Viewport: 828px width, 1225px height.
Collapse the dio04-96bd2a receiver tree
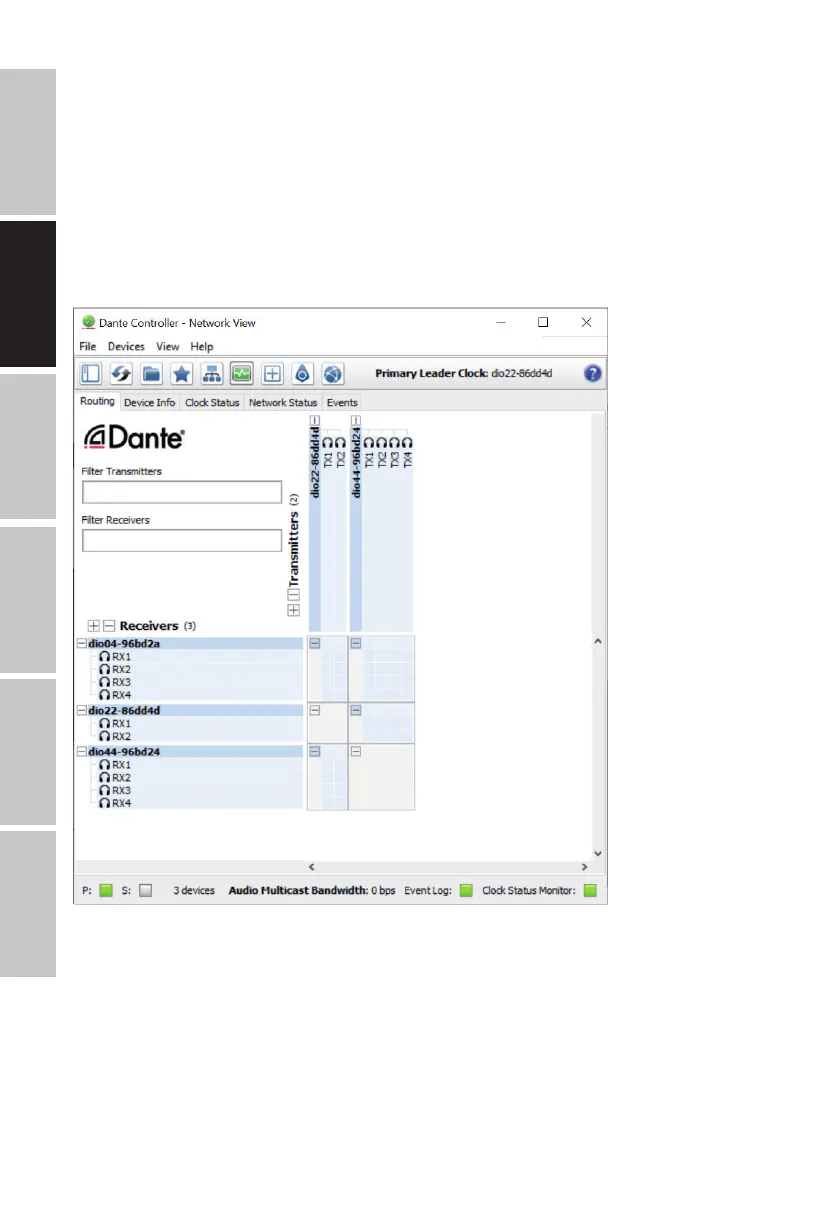coord(80,644)
